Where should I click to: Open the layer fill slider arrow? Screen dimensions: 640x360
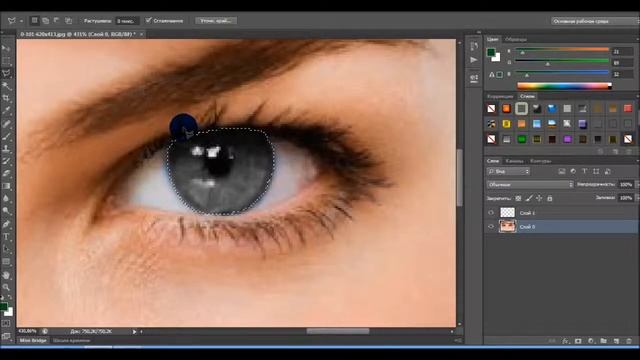(x=637, y=198)
